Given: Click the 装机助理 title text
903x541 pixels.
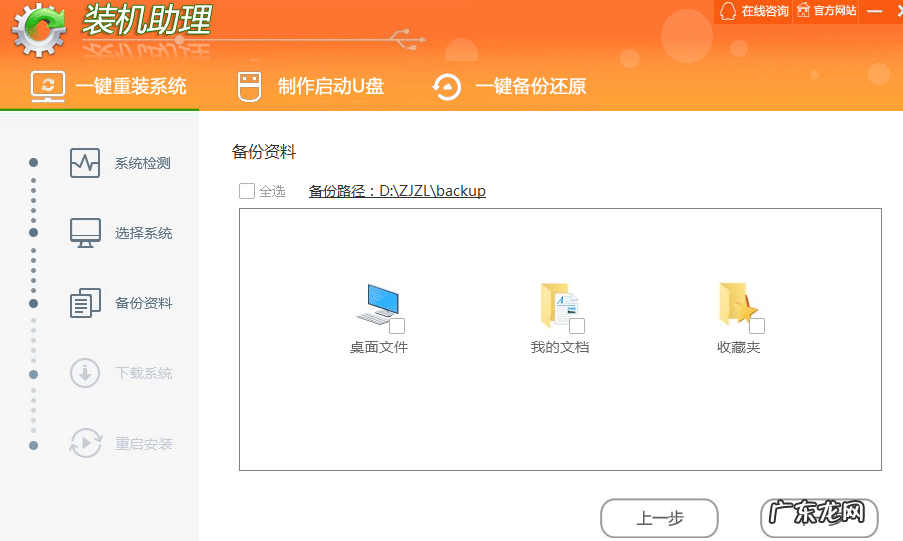Looking at the screenshot, I should [x=147, y=19].
